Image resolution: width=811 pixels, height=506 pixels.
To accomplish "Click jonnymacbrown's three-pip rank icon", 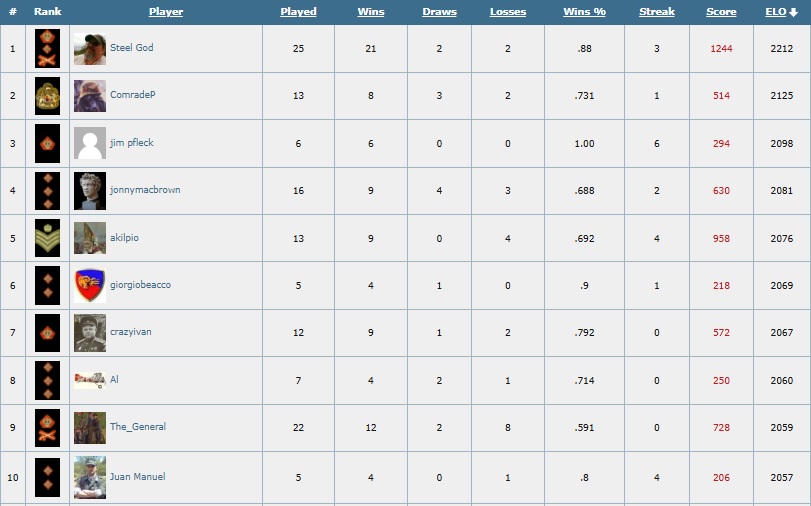I will [x=47, y=191].
